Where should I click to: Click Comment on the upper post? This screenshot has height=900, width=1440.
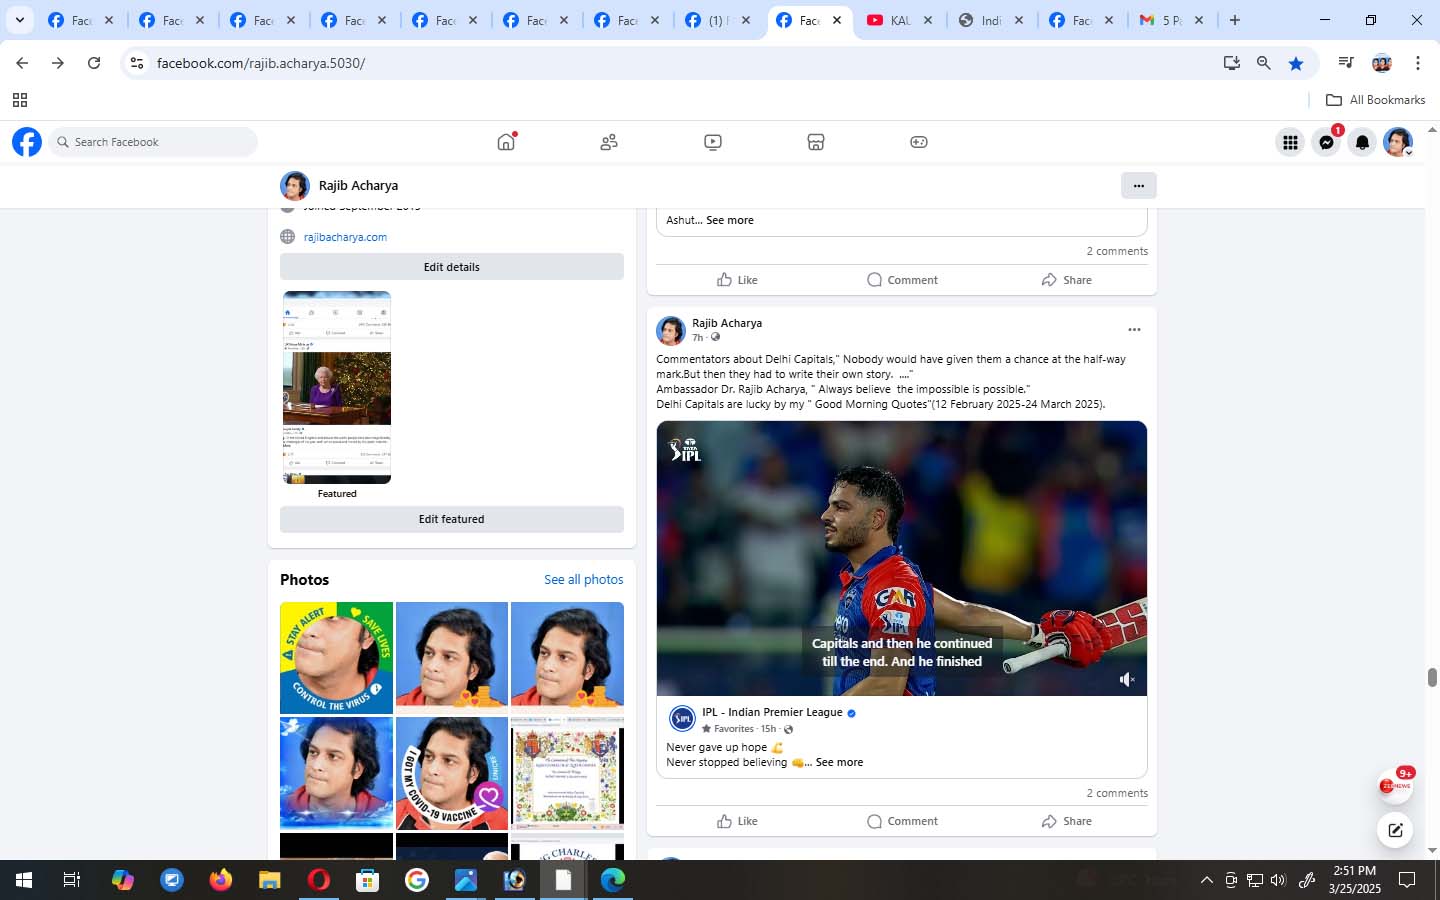point(902,280)
